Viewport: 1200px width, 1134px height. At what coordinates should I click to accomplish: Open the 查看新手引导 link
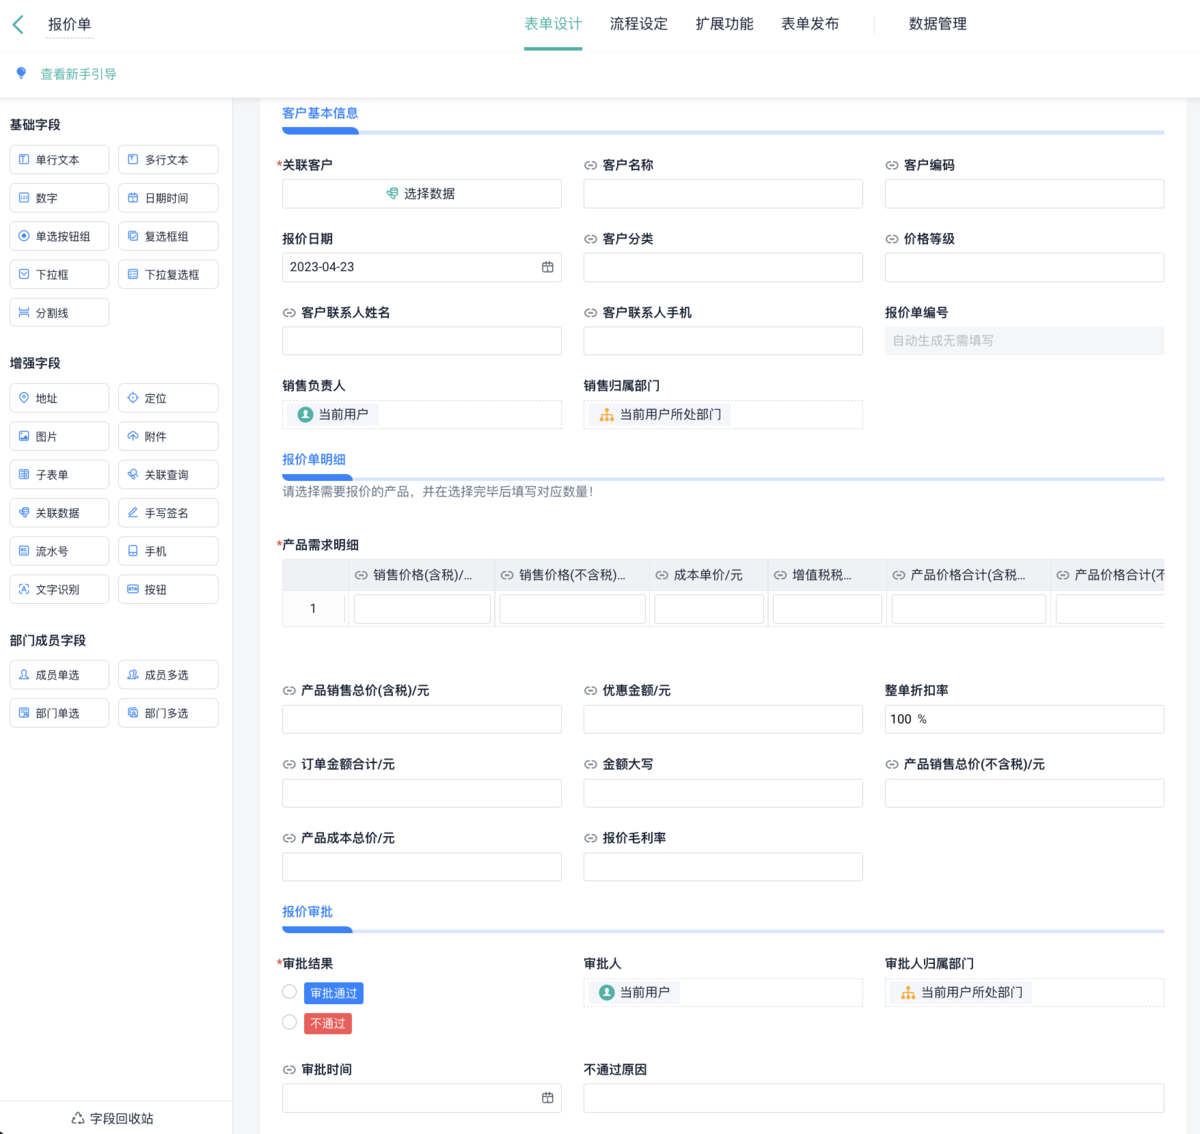[78, 74]
